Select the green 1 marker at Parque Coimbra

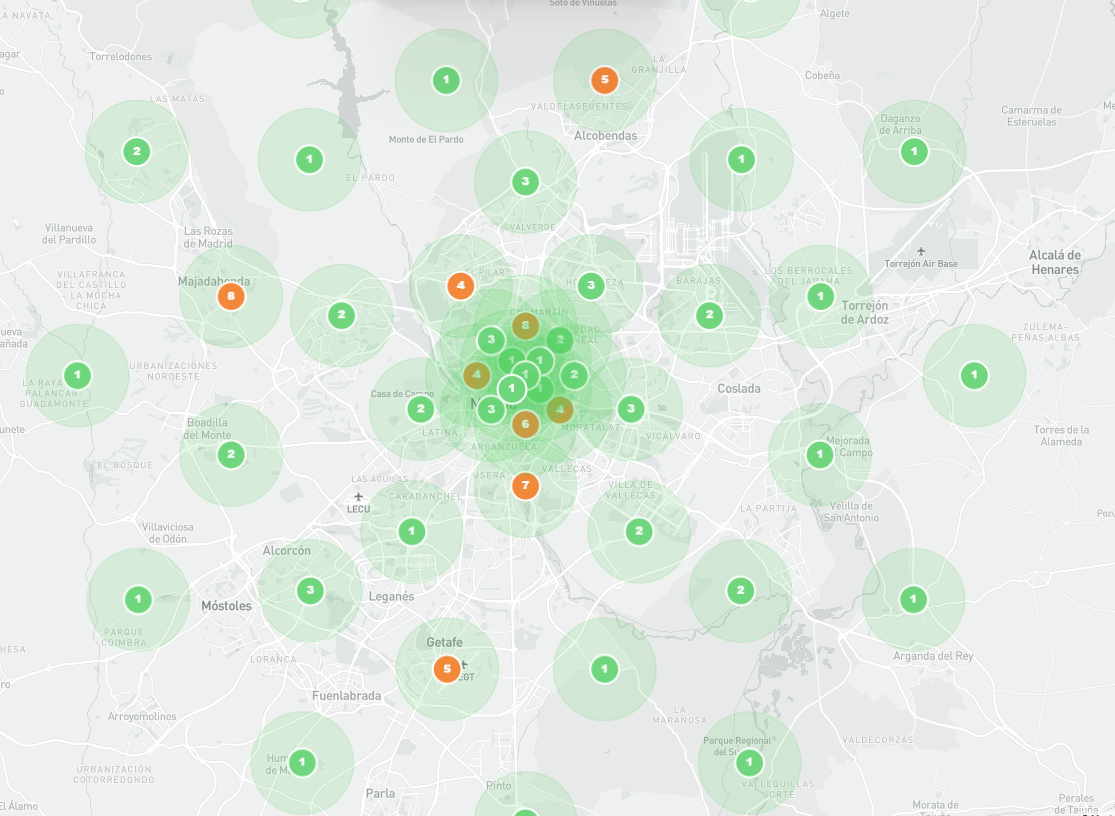click(138, 599)
